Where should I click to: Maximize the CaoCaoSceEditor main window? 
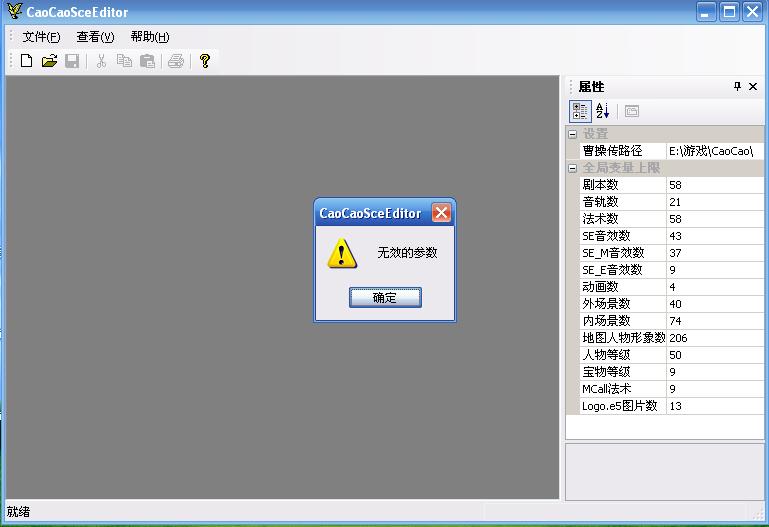[x=729, y=12]
